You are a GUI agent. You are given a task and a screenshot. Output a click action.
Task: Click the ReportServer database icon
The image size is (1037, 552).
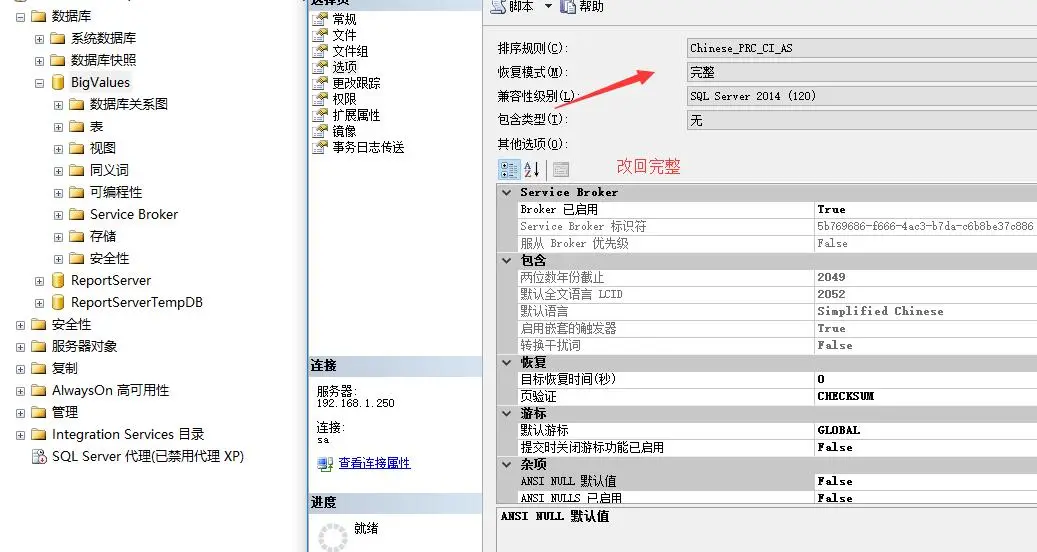pos(58,280)
